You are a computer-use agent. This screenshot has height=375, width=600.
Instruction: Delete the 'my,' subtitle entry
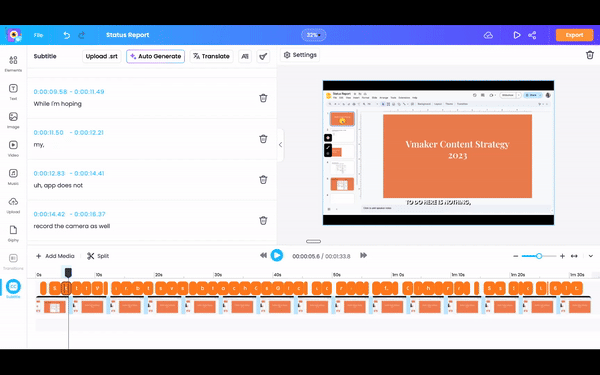coord(263,139)
